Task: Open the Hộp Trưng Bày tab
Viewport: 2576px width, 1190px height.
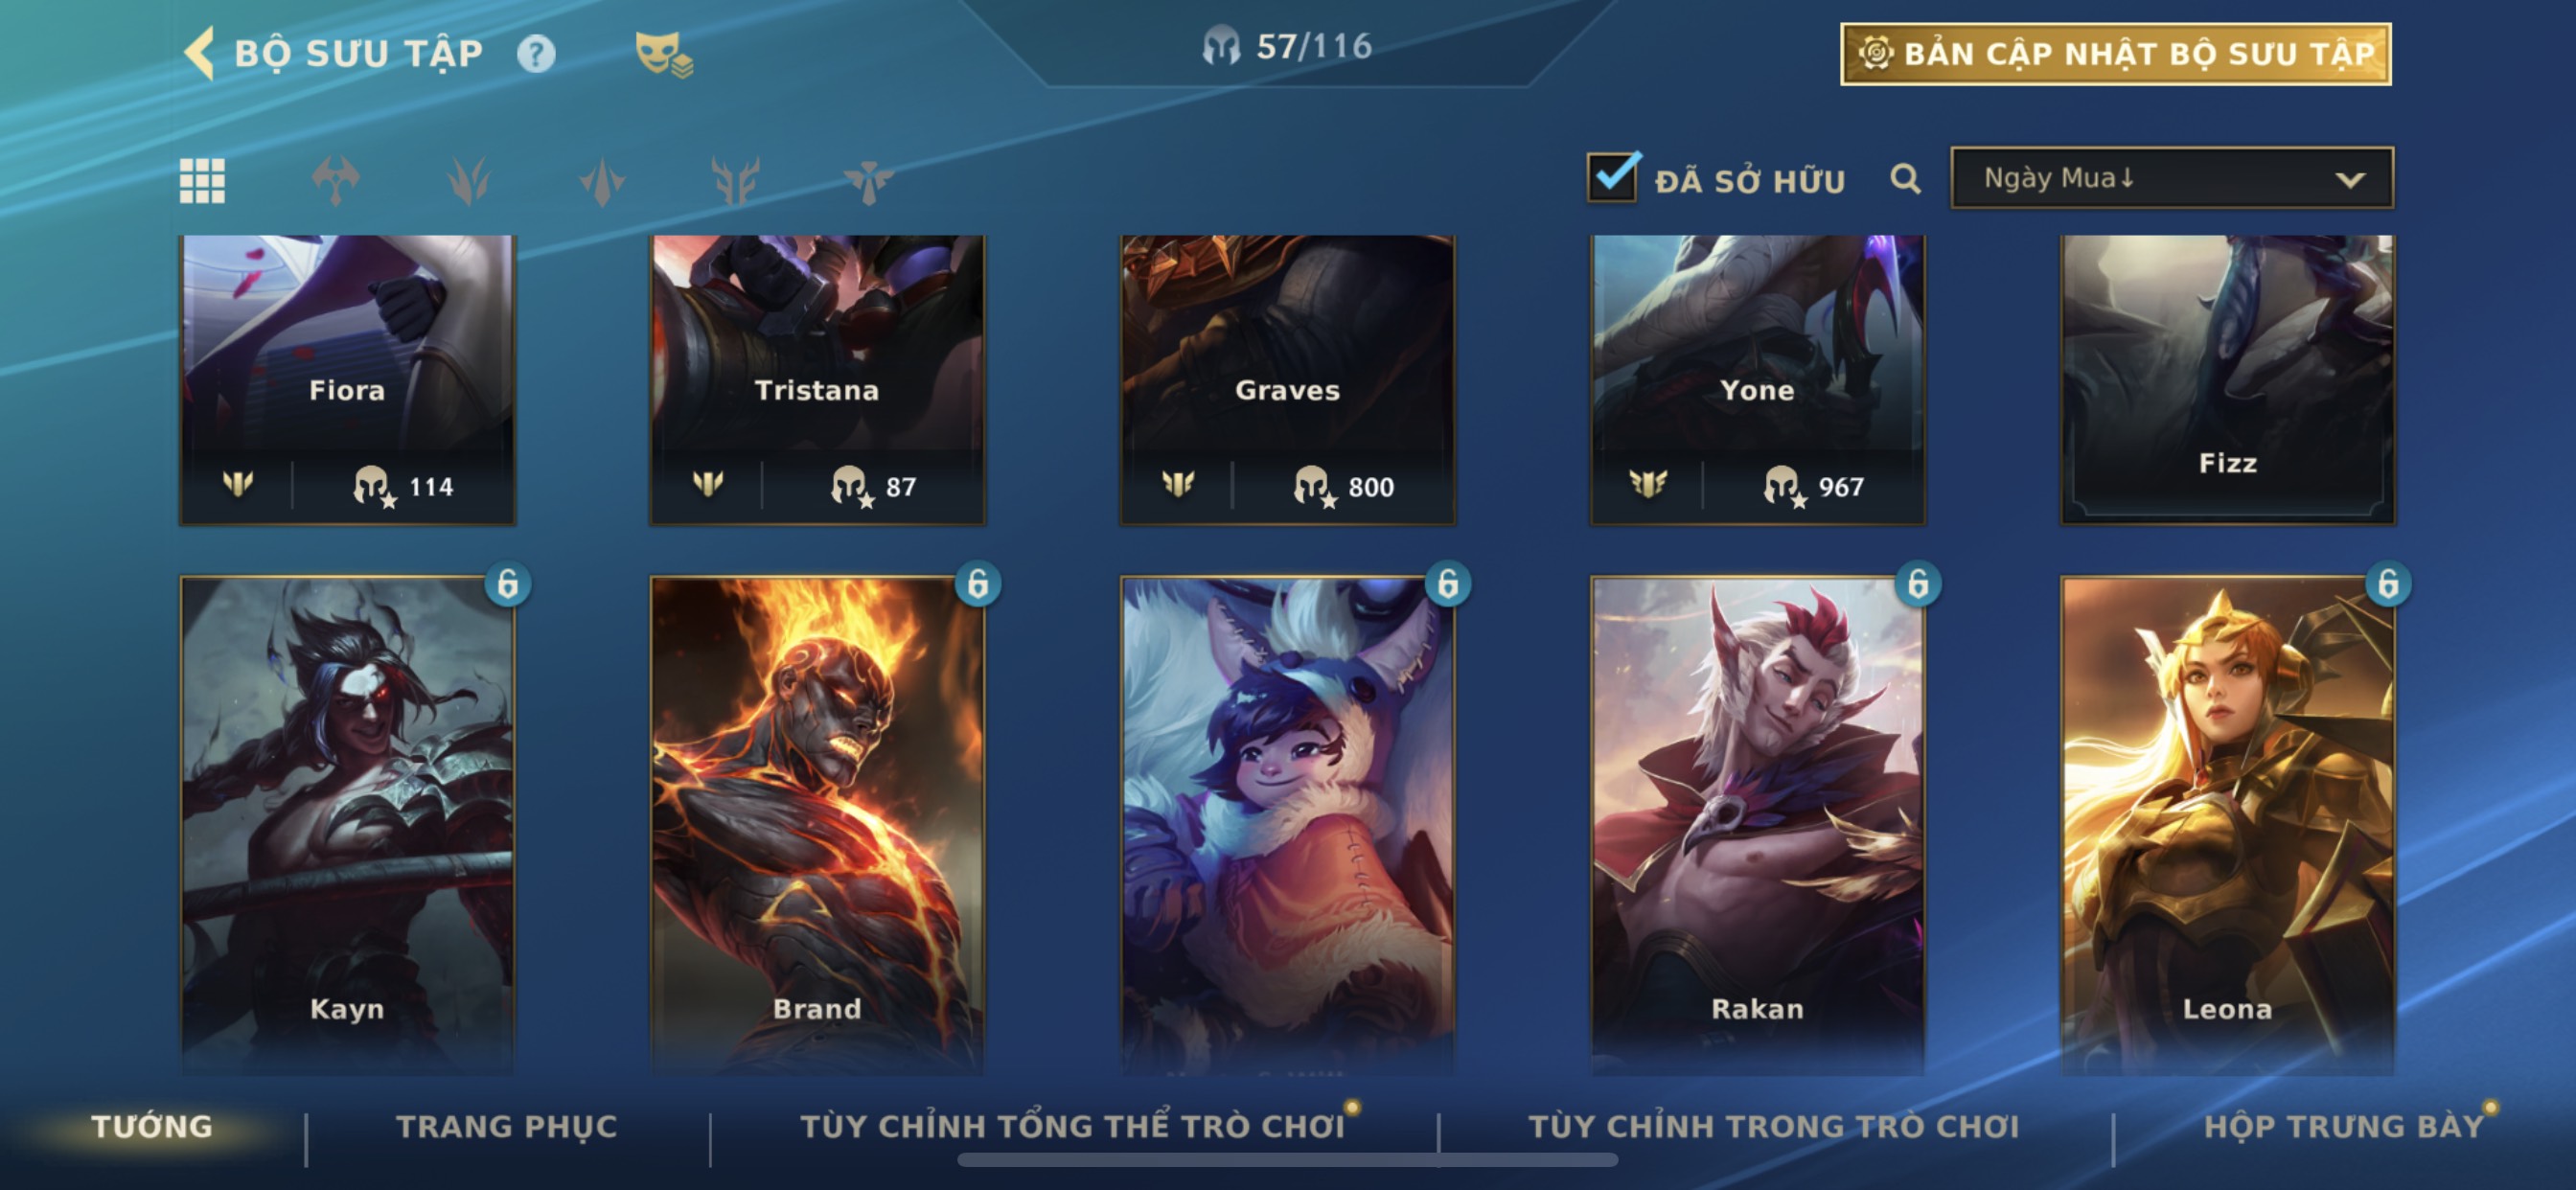Action: [2344, 1126]
